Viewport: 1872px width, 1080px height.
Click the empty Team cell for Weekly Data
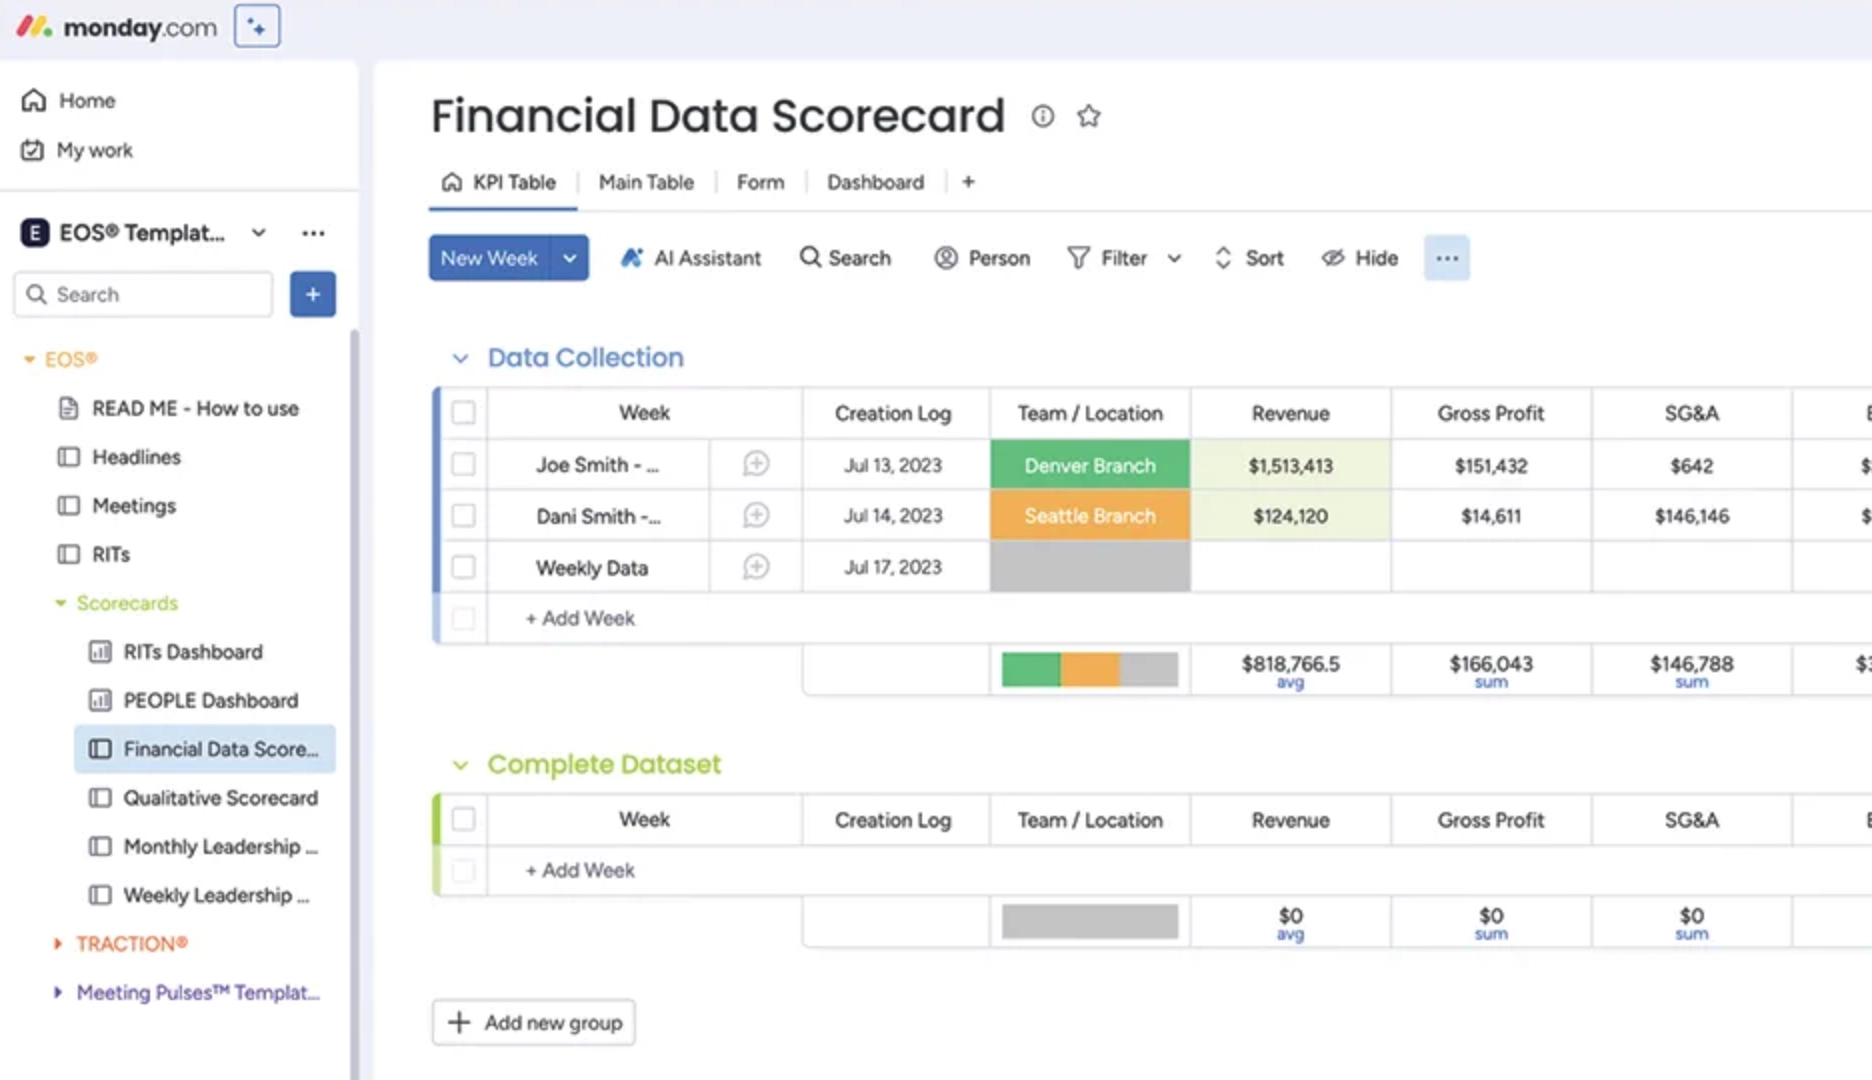(x=1090, y=567)
